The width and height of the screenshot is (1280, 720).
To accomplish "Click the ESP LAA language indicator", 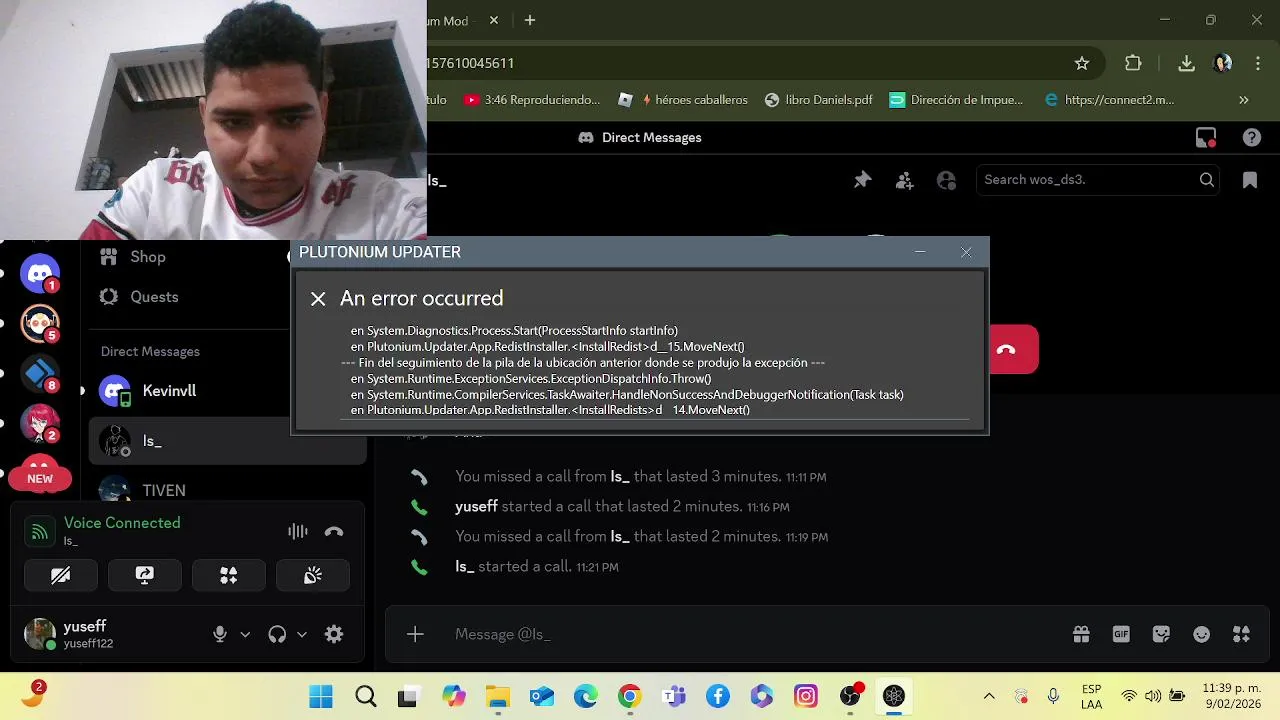I will pos(1091,696).
